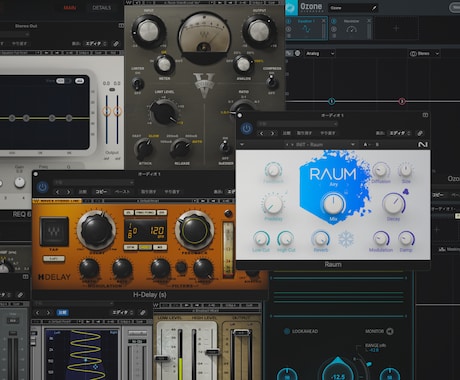The width and height of the screenshot is (460, 380).
Task: Click the Raum Mix knob
Action: point(333,204)
